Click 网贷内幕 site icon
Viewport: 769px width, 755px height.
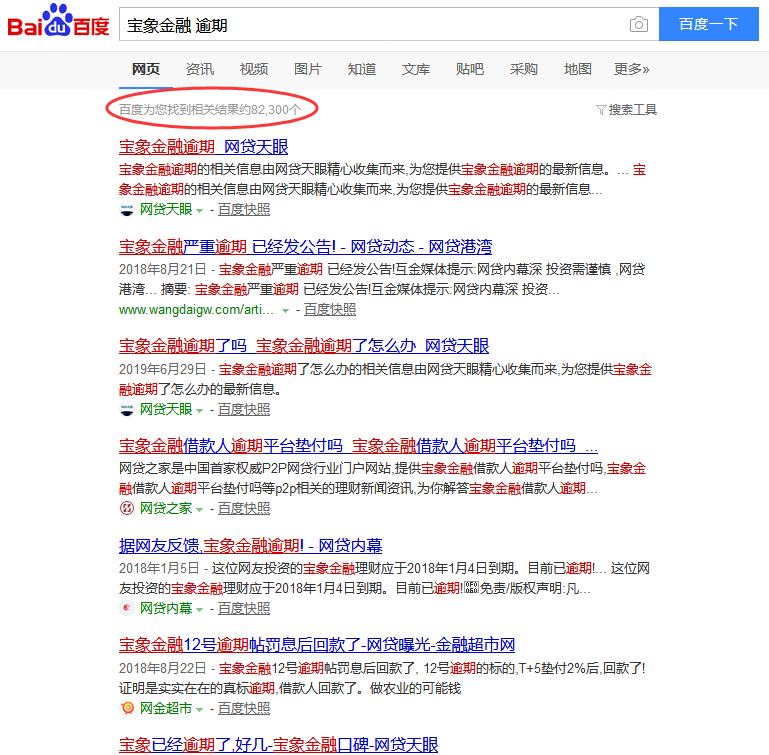pos(127,609)
